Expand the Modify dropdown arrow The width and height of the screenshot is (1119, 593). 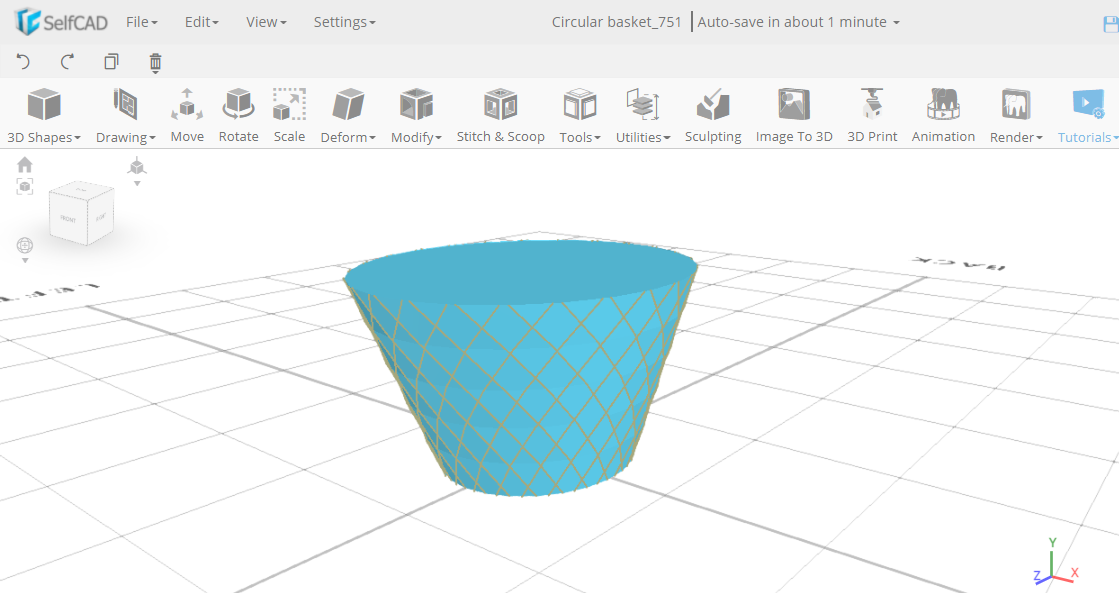click(x=438, y=138)
